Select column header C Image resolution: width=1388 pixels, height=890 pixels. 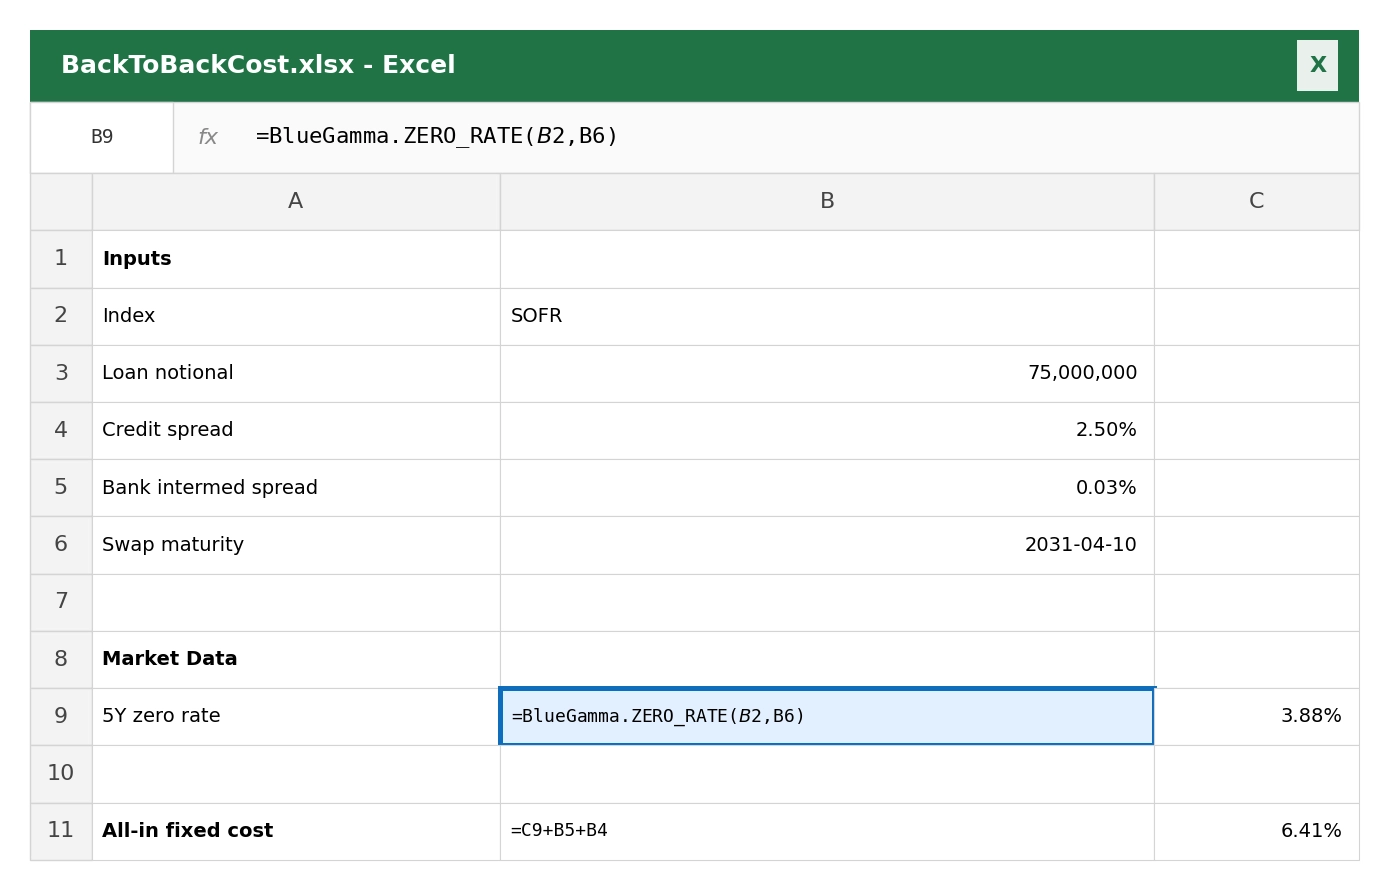[x=1256, y=201]
